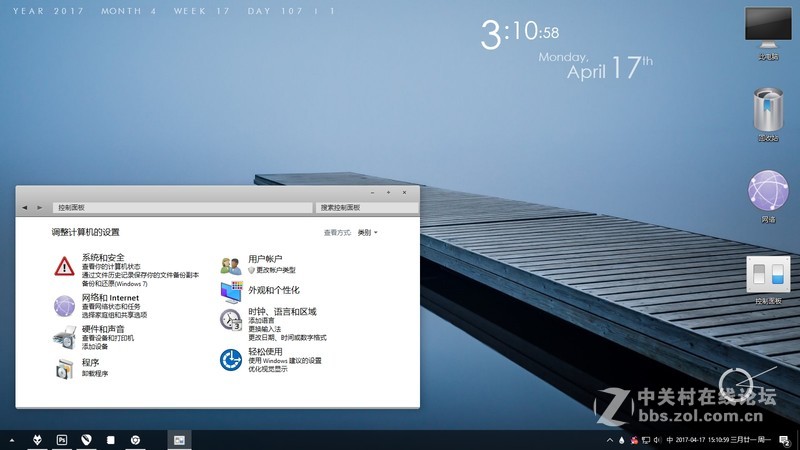Open the 更换输入法 link
The image size is (800, 450).
point(264,329)
